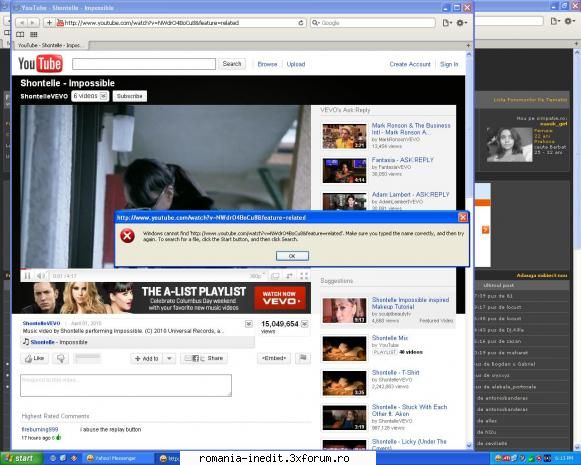Image resolution: width=581 pixels, height=465 pixels.
Task: Show bookmarks via the open book icon
Action: (x=20, y=34)
